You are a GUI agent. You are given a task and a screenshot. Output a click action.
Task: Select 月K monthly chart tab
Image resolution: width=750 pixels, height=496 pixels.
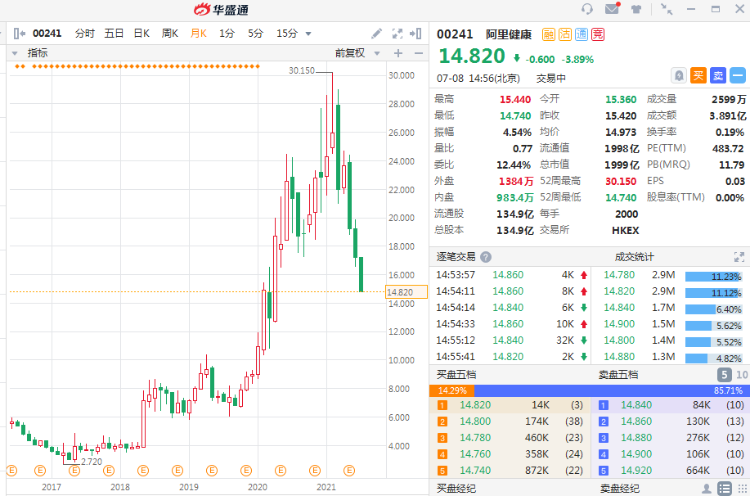pos(199,33)
